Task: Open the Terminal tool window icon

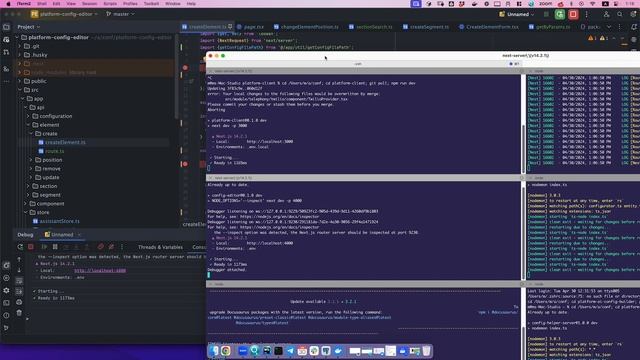Action: [6, 303]
